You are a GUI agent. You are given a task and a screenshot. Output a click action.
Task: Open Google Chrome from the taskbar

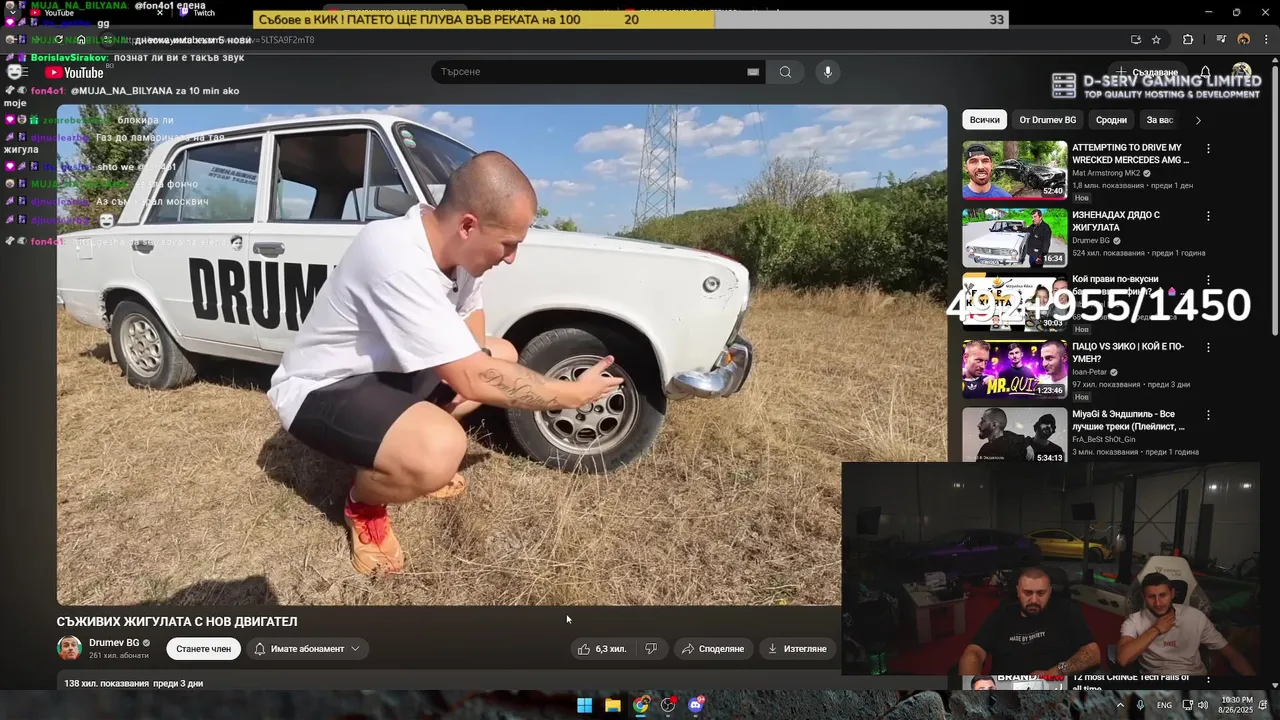click(640, 705)
